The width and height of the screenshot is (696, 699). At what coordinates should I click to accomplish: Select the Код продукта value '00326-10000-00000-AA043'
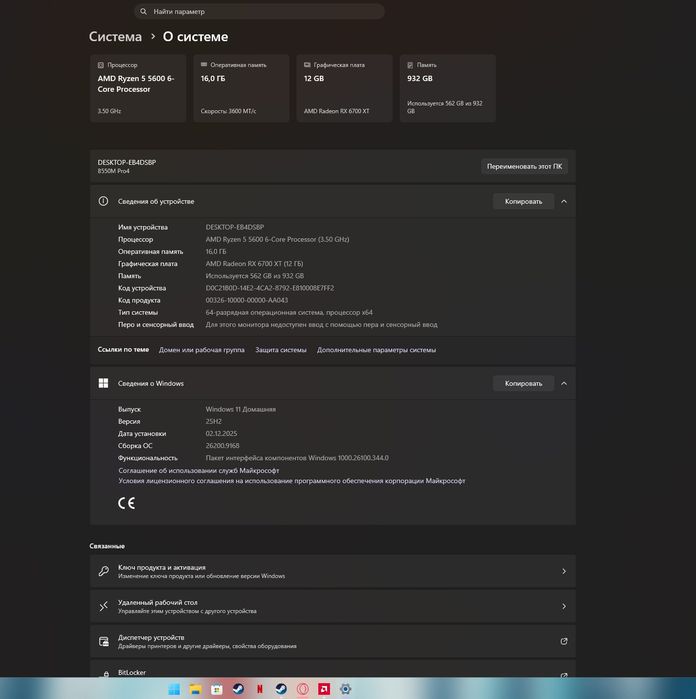click(x=247, y=300)
